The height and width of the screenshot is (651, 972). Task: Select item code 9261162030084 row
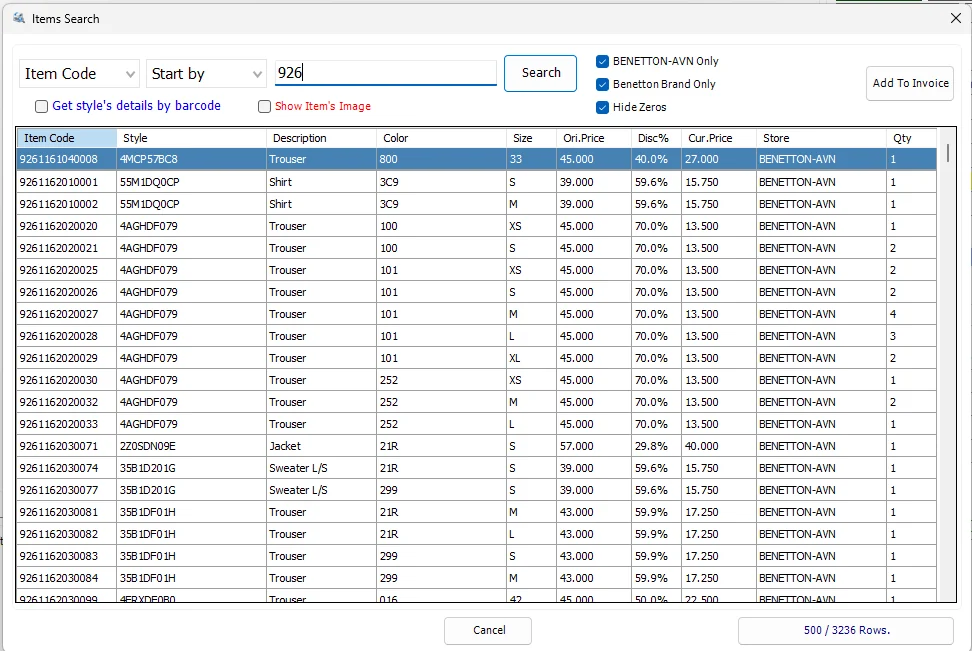[476, 578]
